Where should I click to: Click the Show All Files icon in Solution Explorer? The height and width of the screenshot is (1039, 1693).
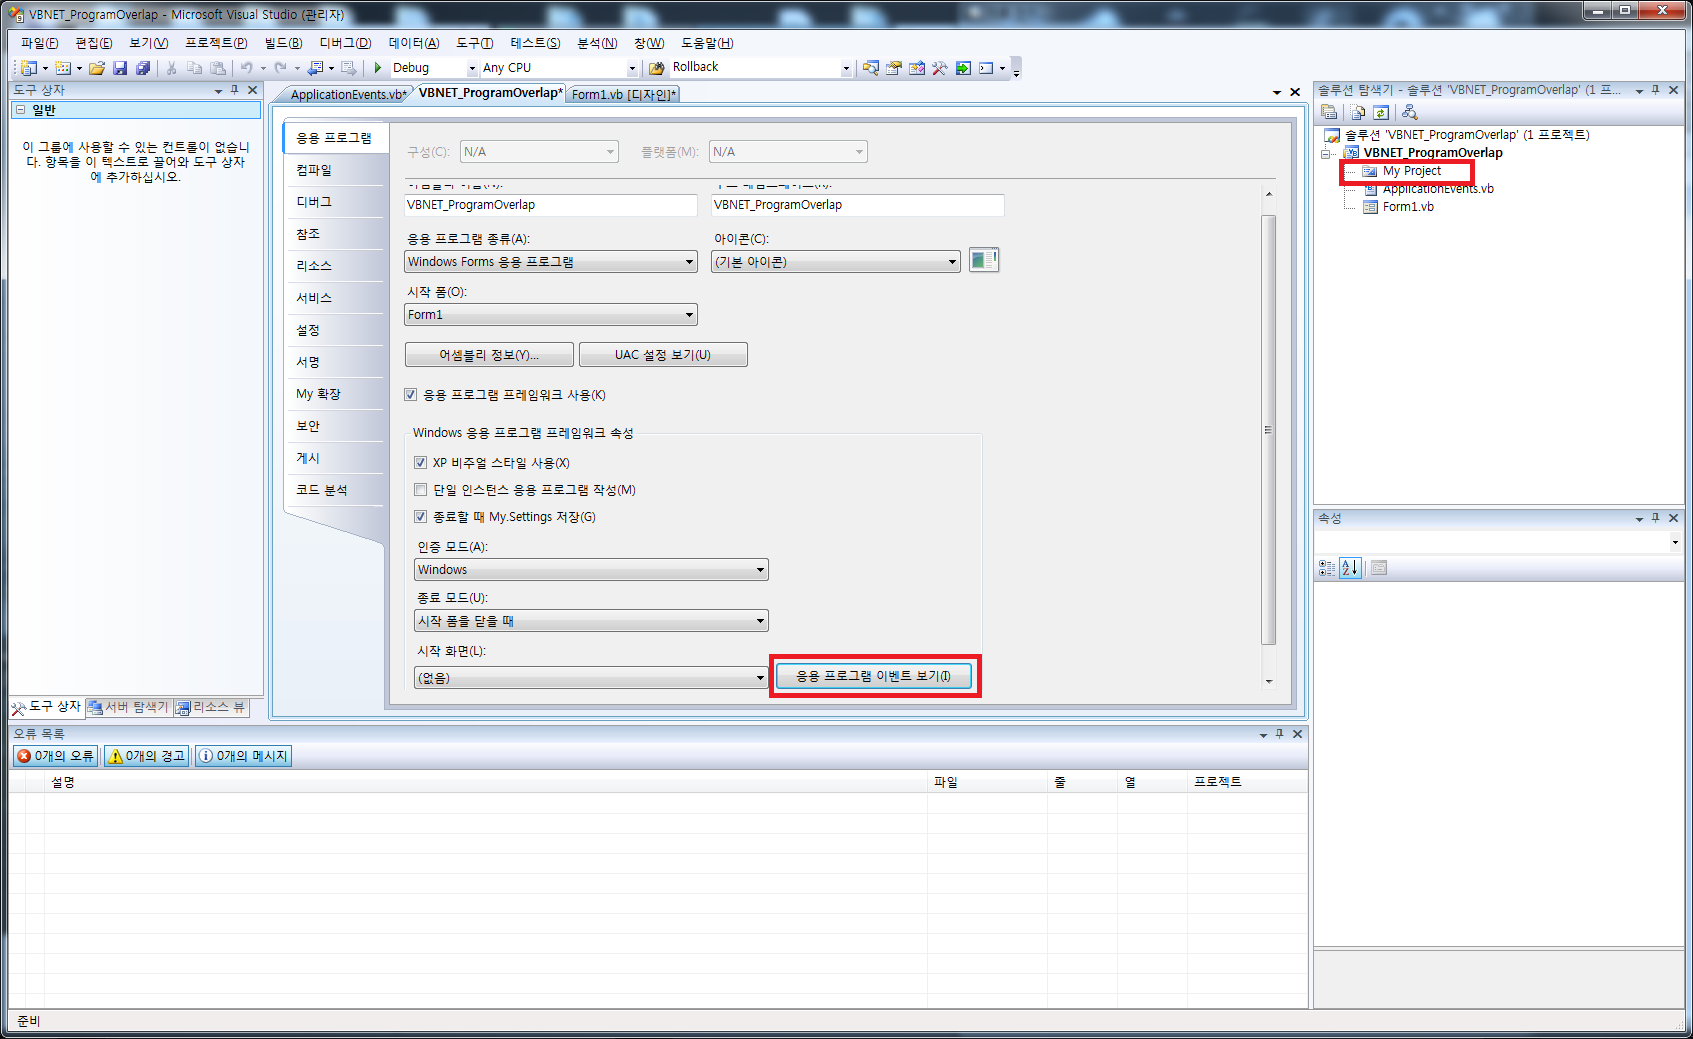point(1358,112)
